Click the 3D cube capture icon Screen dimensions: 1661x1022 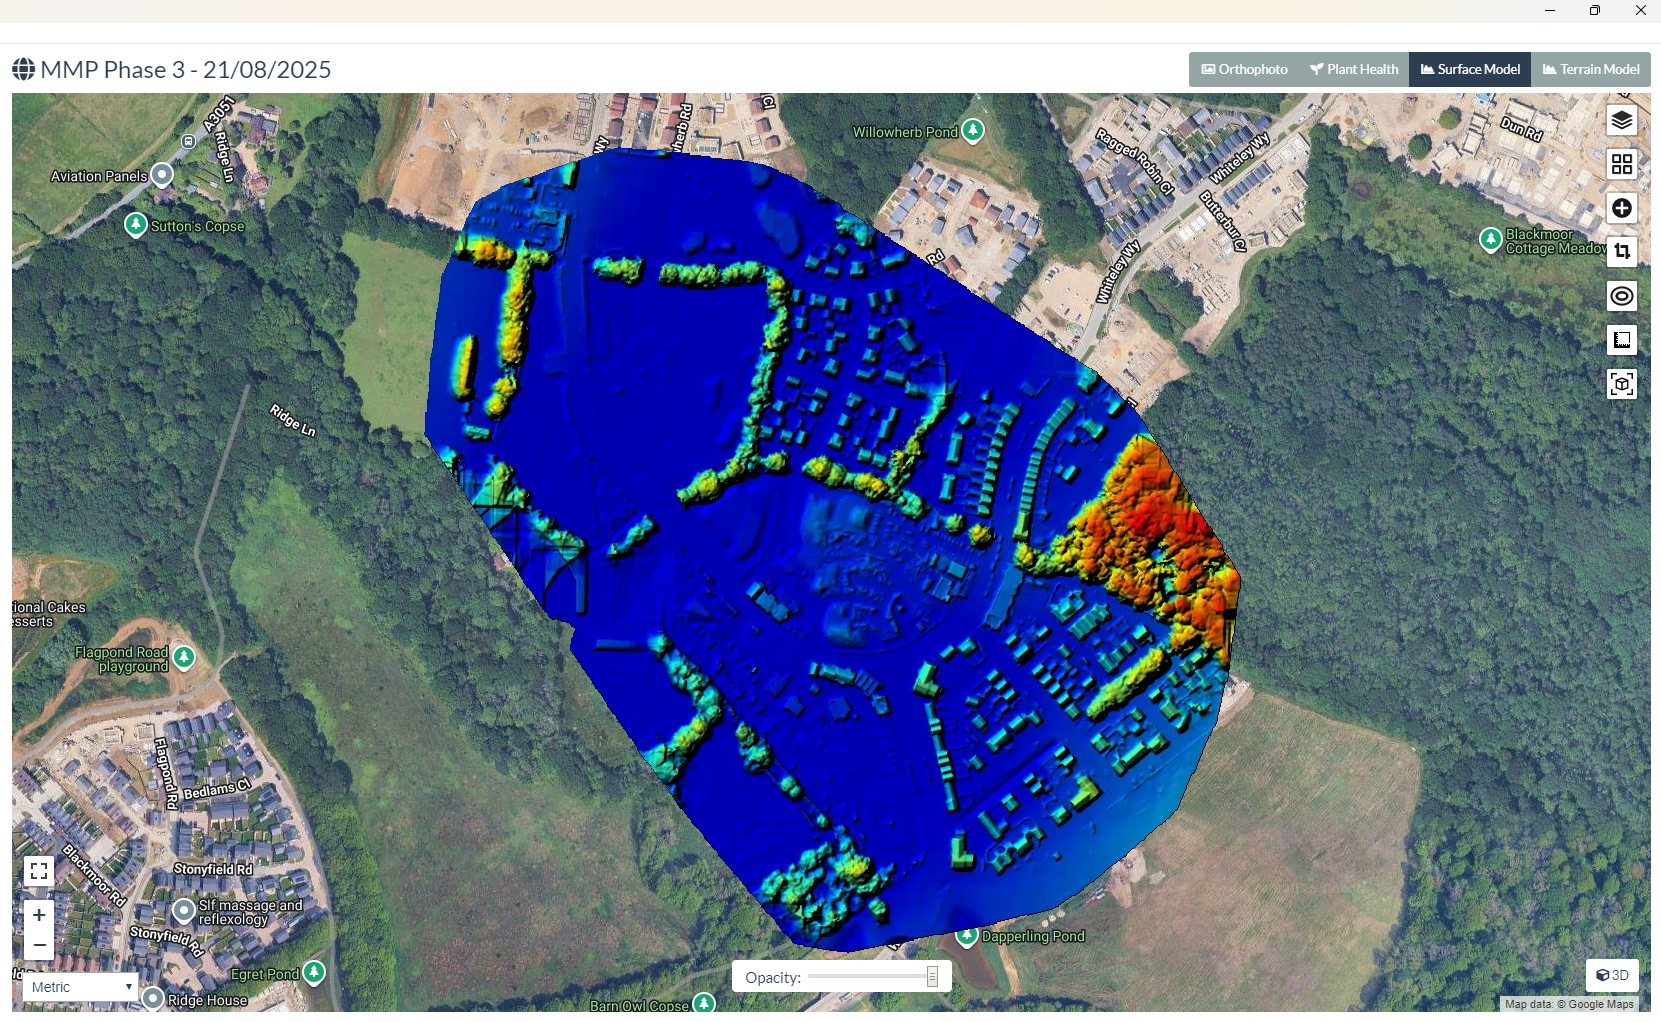click(1622, 384)
